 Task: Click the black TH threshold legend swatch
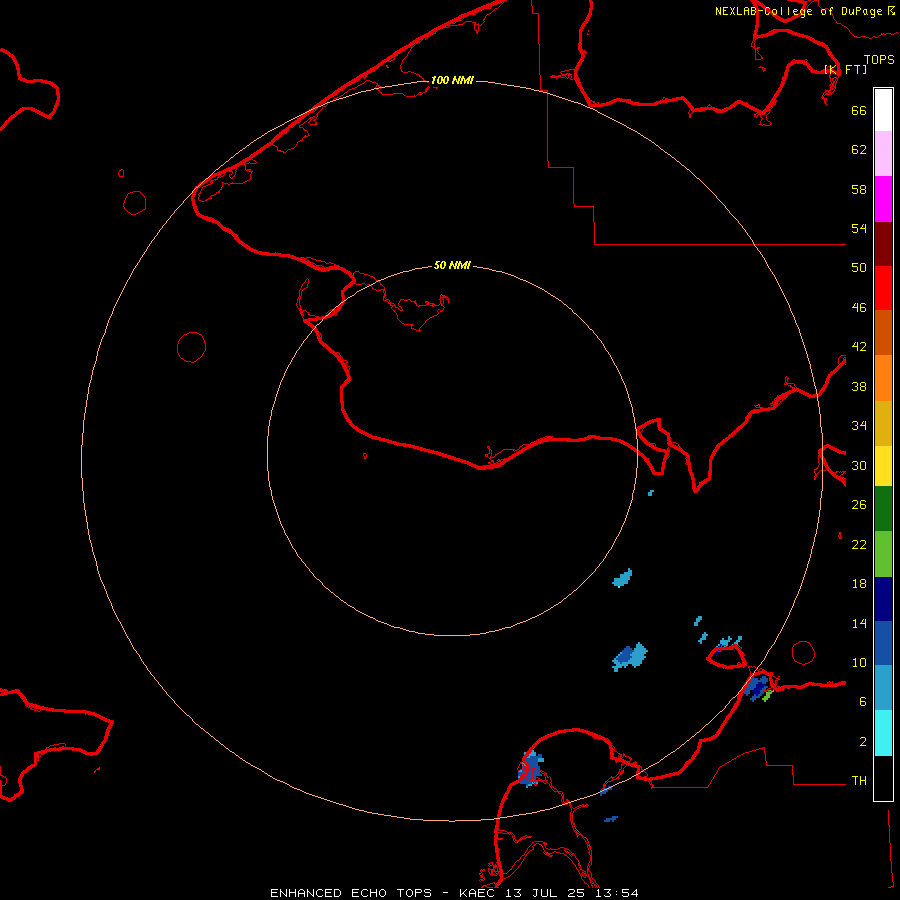pyautogui.click(x=883, y=778)
